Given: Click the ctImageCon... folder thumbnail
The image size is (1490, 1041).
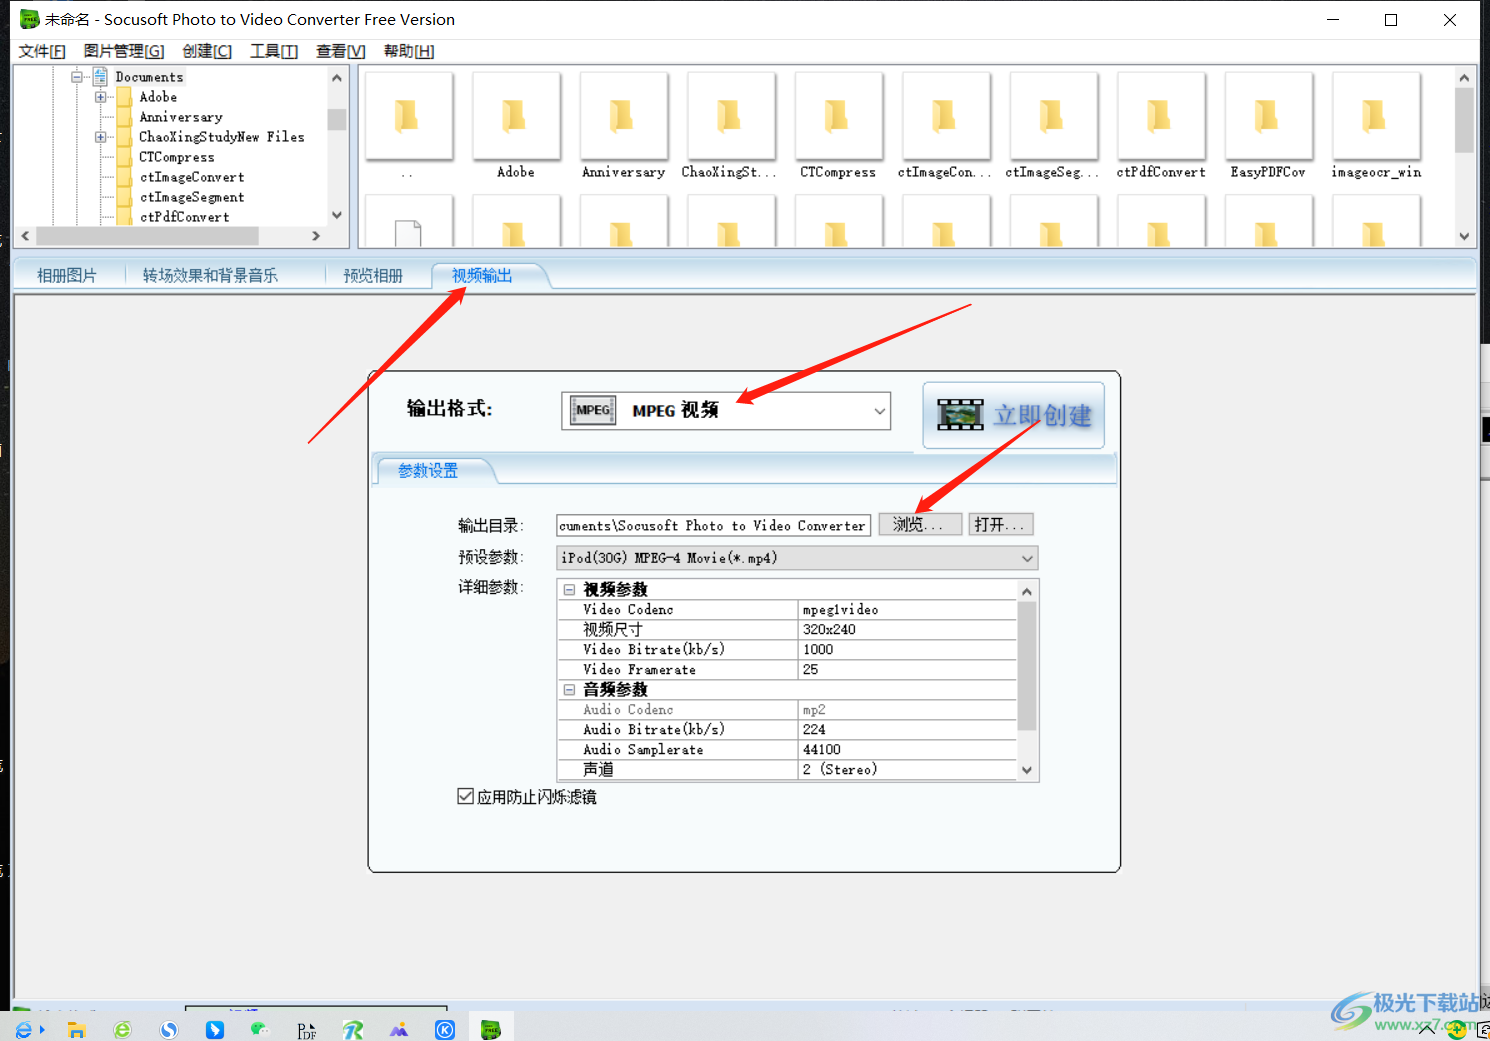Looking at the screenshot, I should [946, 117].
